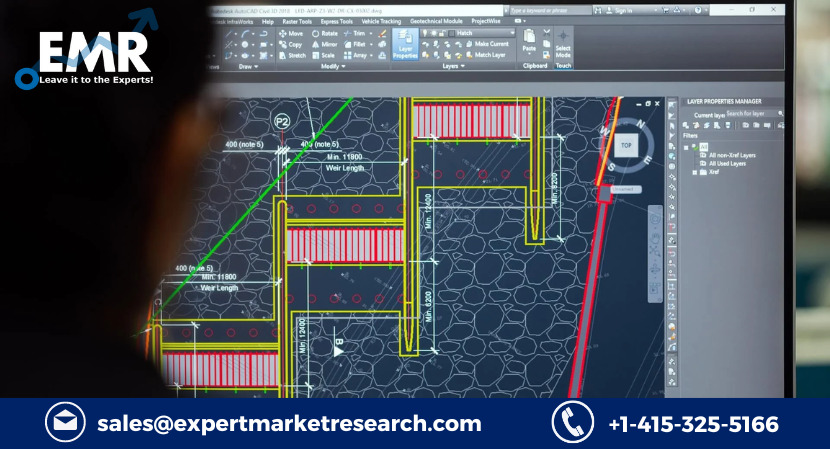Click the Cut icon in Clipboard panel
The image size is (830, 449).
(546, 33)
